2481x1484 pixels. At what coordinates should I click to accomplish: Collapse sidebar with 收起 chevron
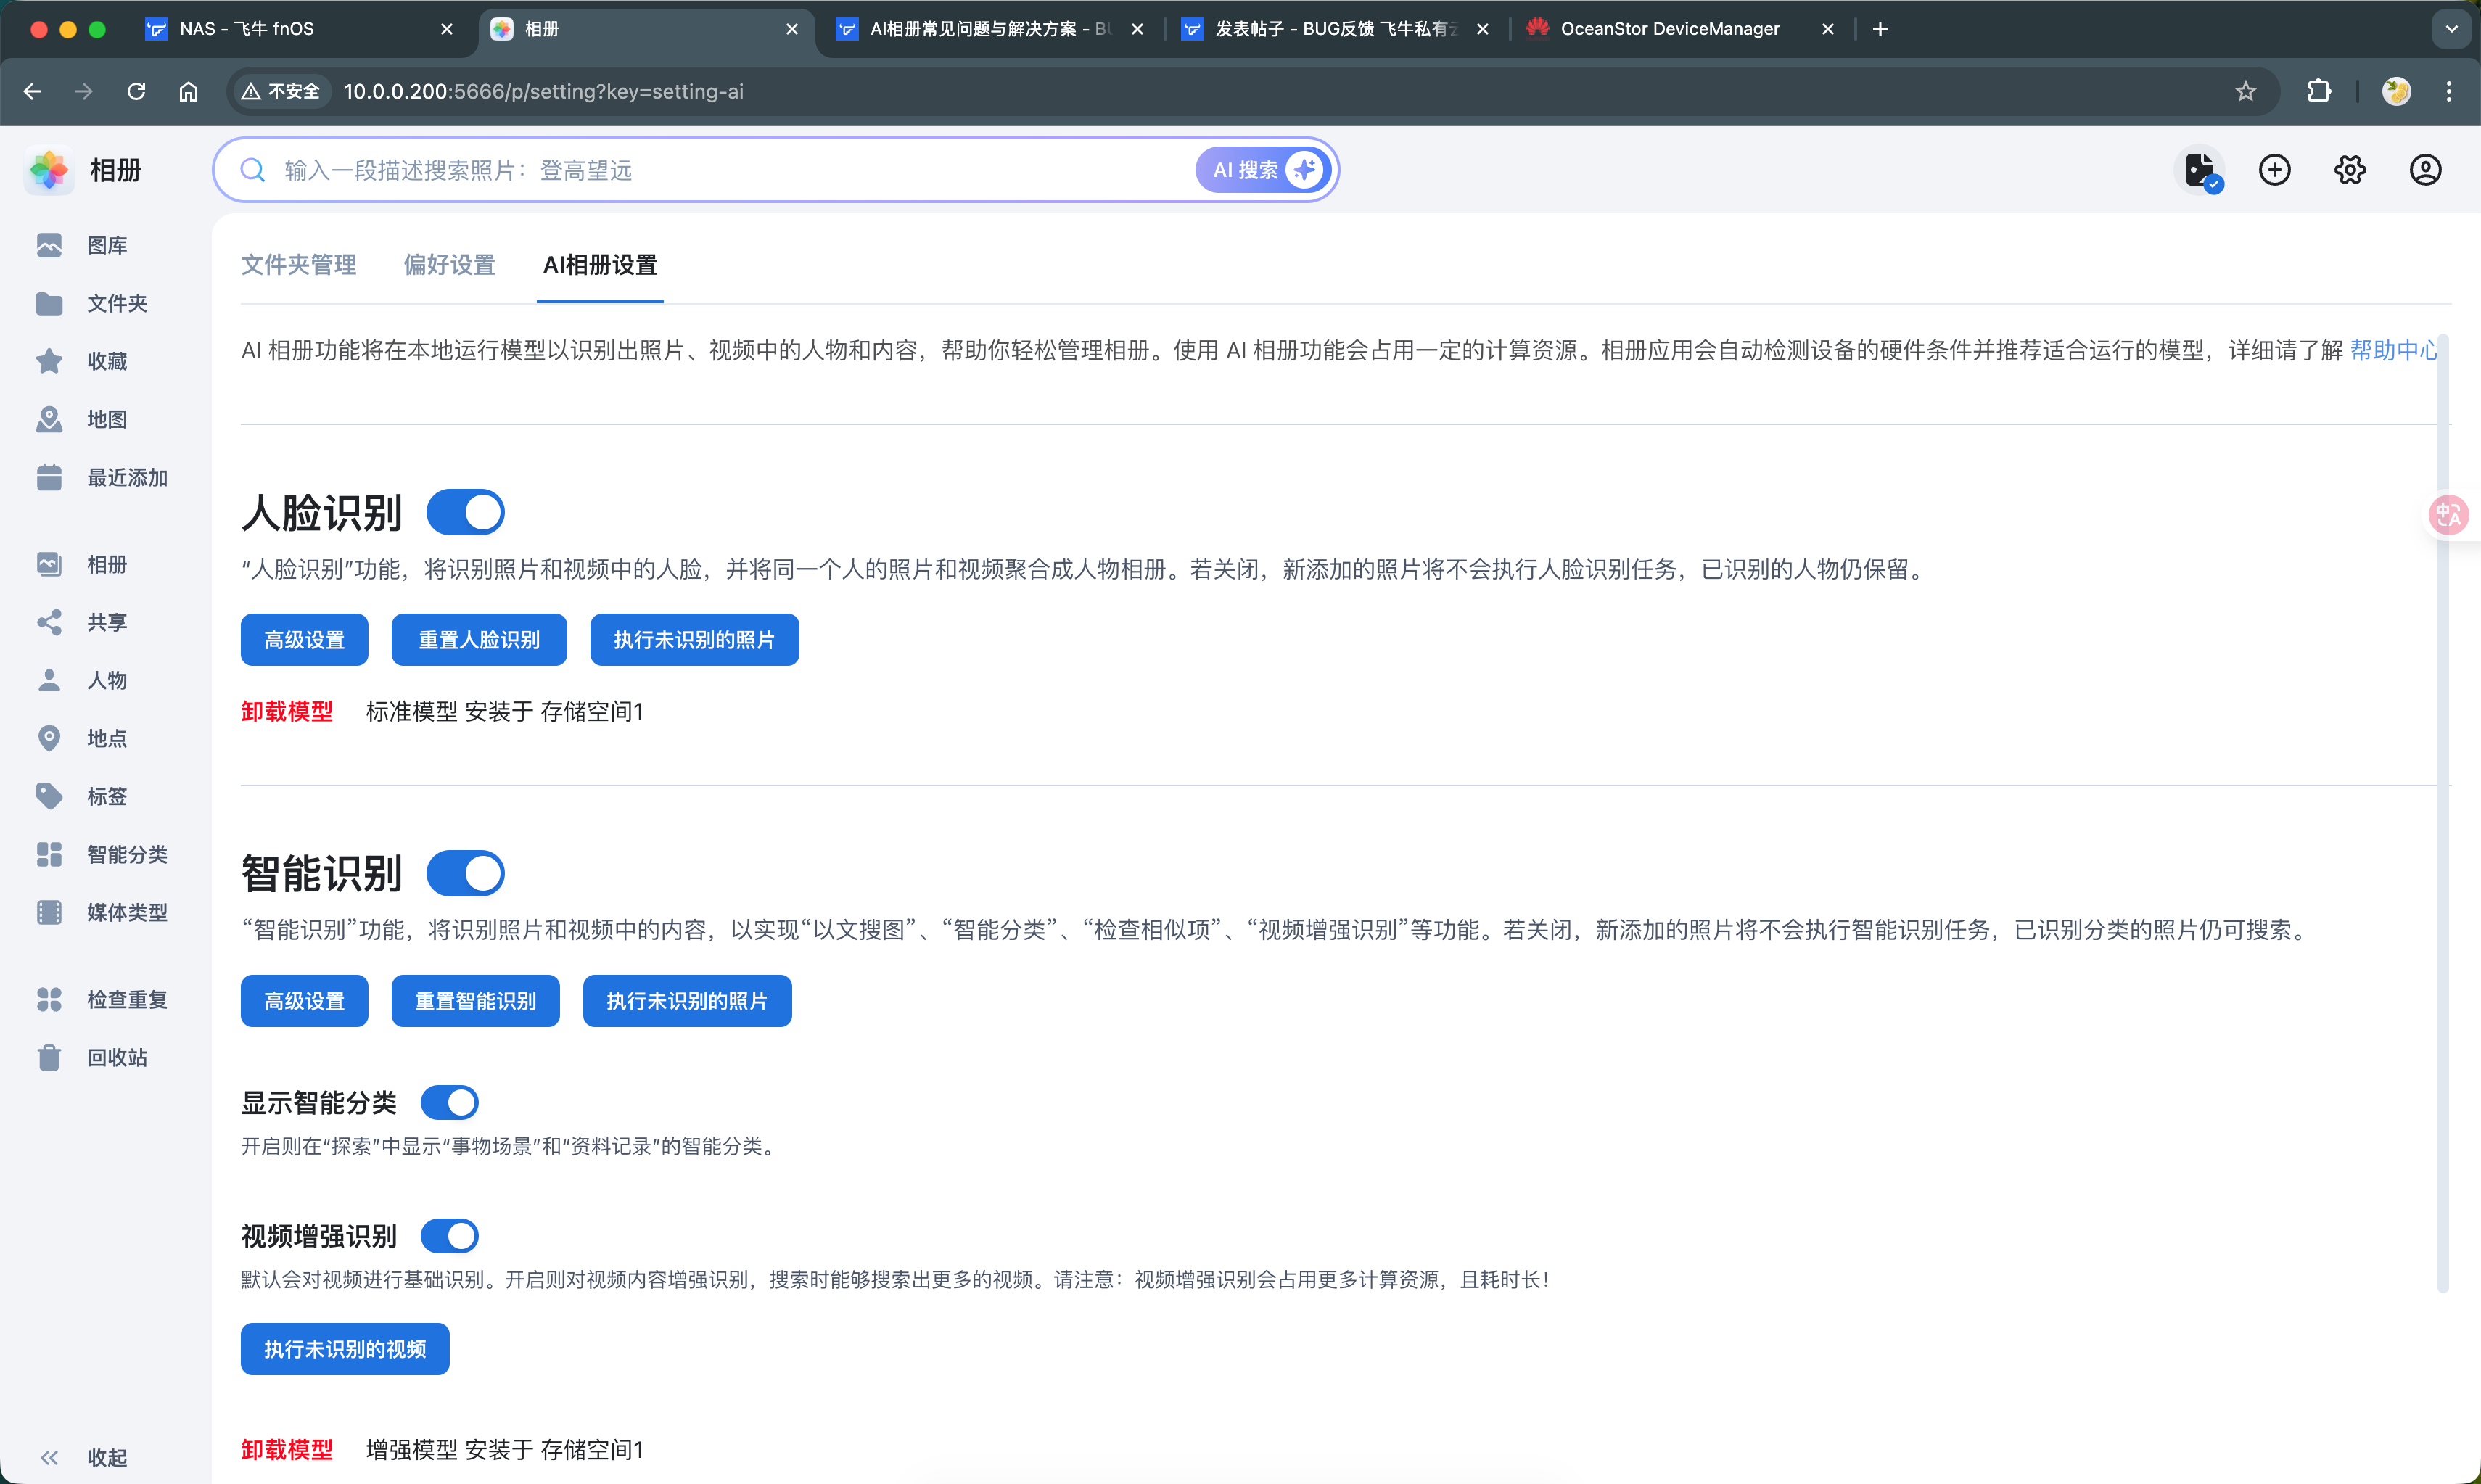tap(49, 1457)
